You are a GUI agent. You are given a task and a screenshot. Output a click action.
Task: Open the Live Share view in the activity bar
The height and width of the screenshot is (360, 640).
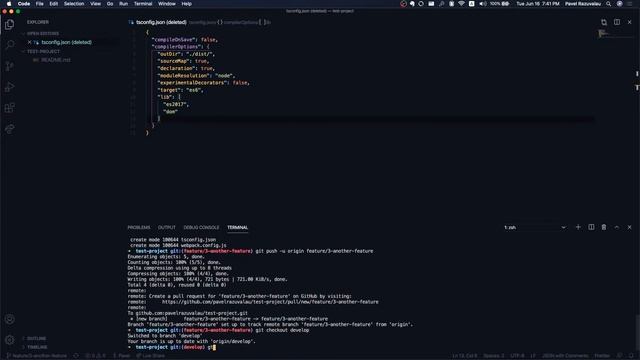click(9, 129)
